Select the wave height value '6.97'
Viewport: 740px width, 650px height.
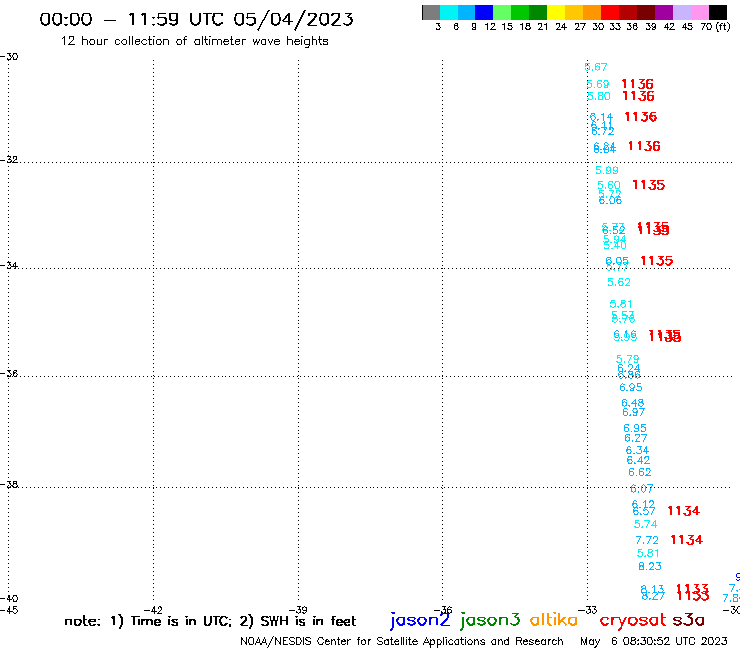pos(634,413)
